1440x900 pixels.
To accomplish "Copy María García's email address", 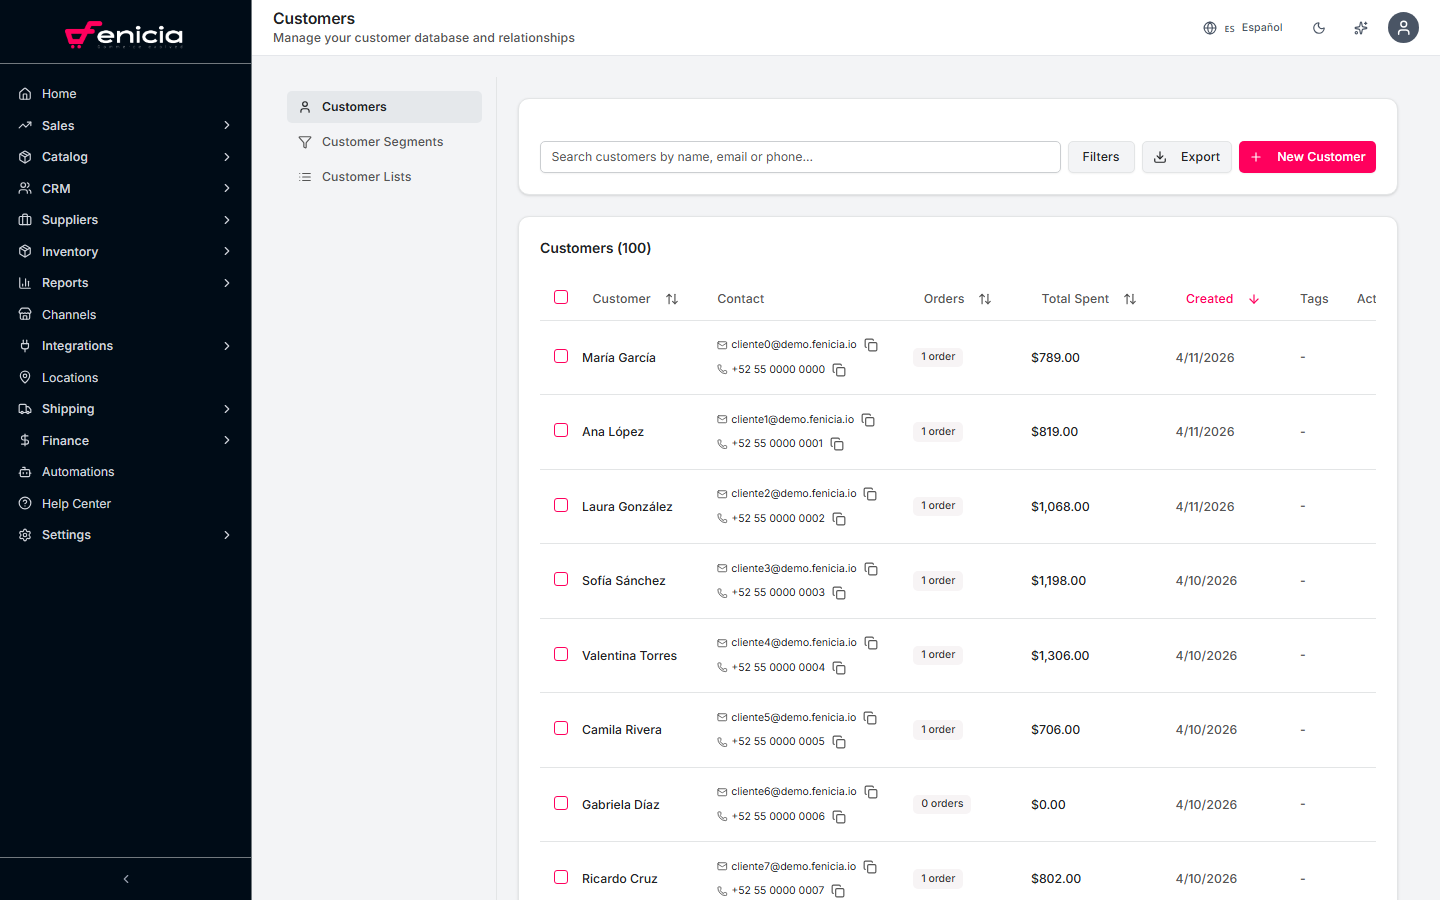I will pos(871,345).
